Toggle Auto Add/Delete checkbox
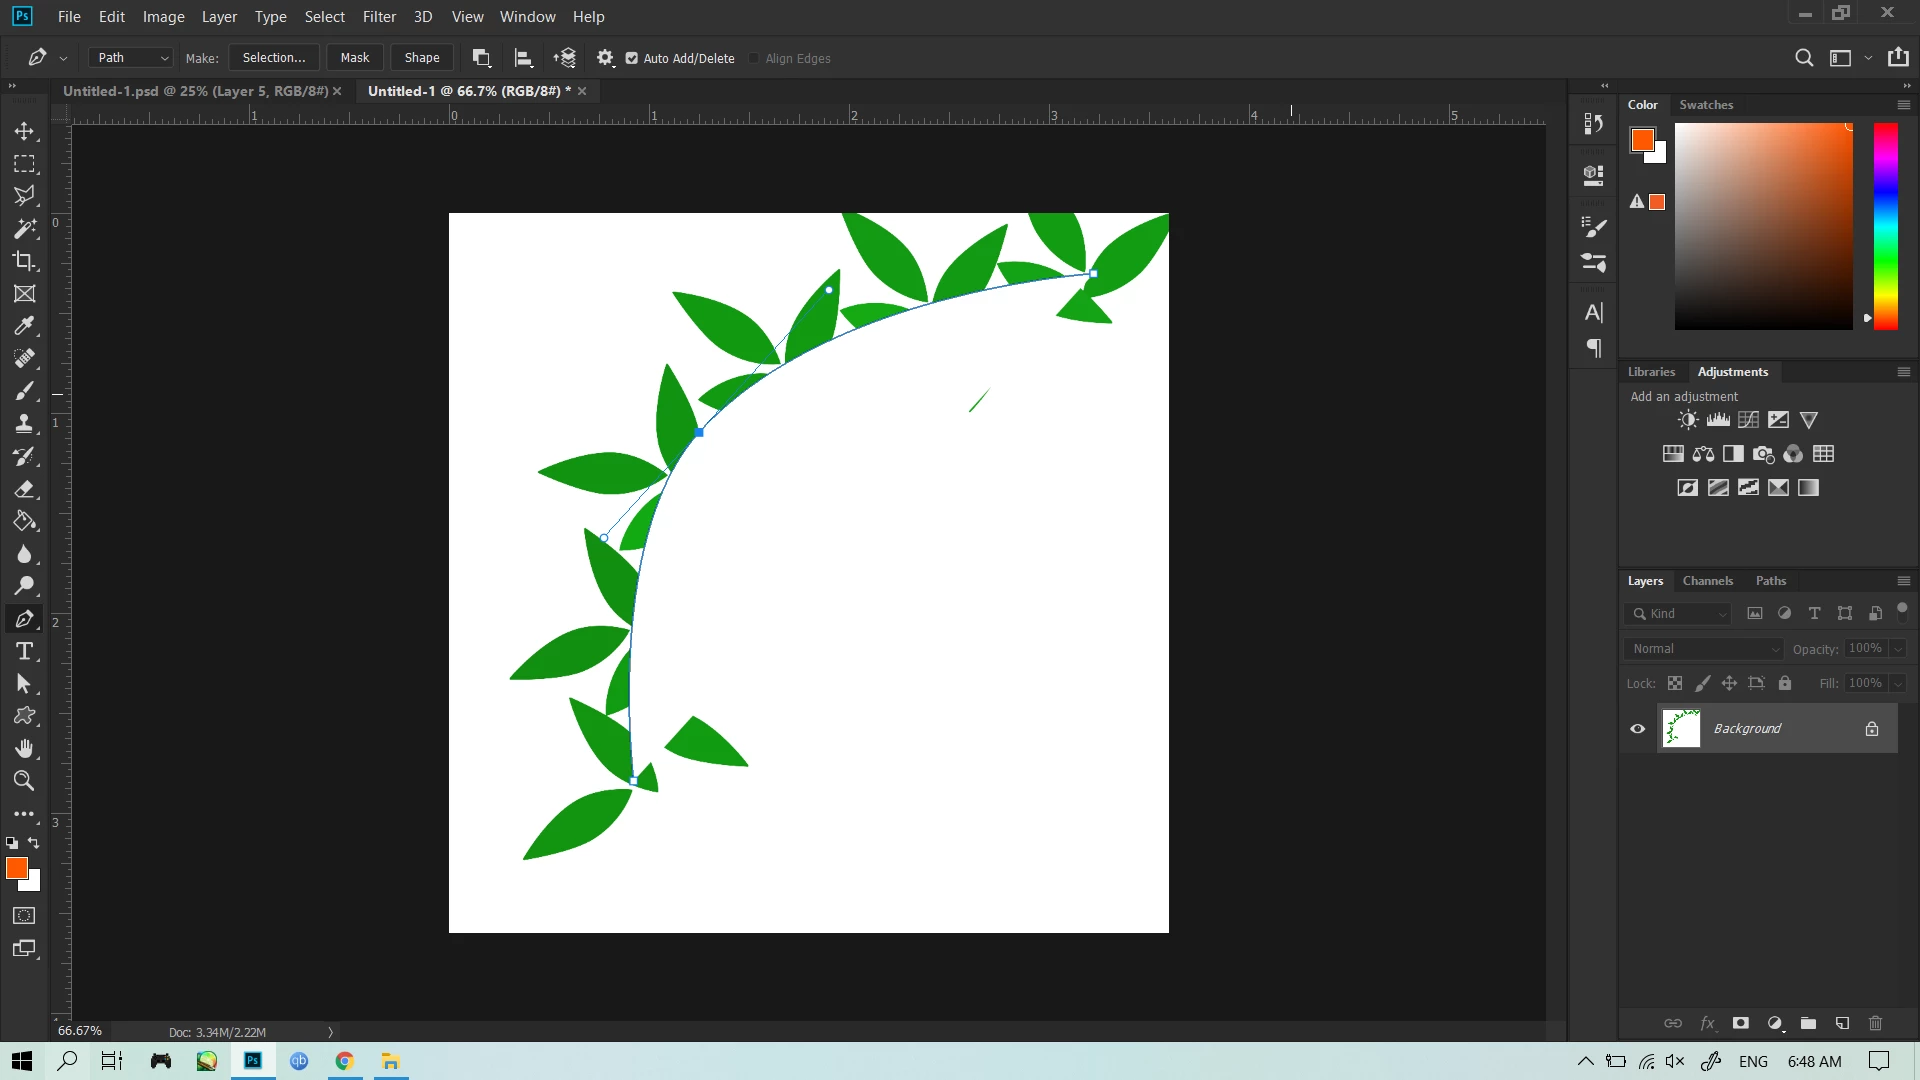The height and width of the screenshot is (1080, 1920). pyautogui.click(x=632, y=58)
